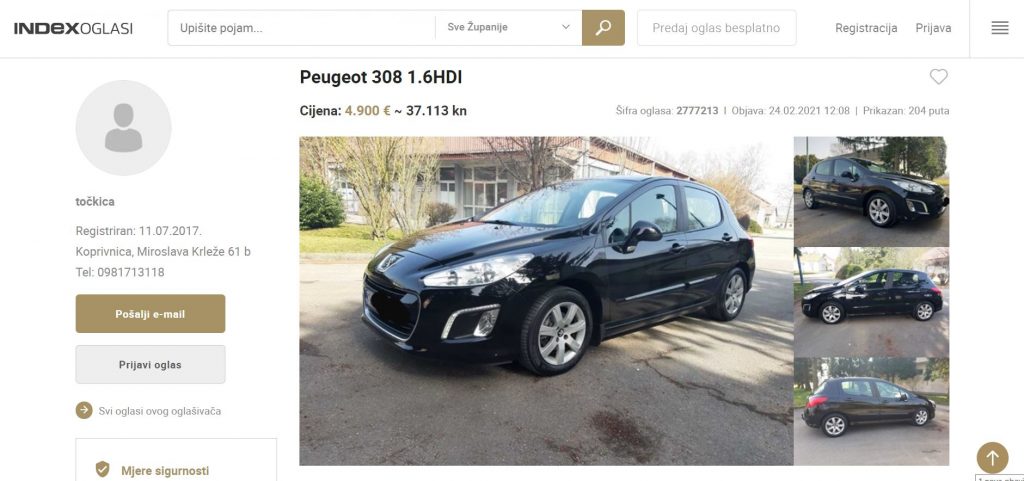Add listing to favorites with heart icon
The image size is (1024, 481).
tap(938, 77)
